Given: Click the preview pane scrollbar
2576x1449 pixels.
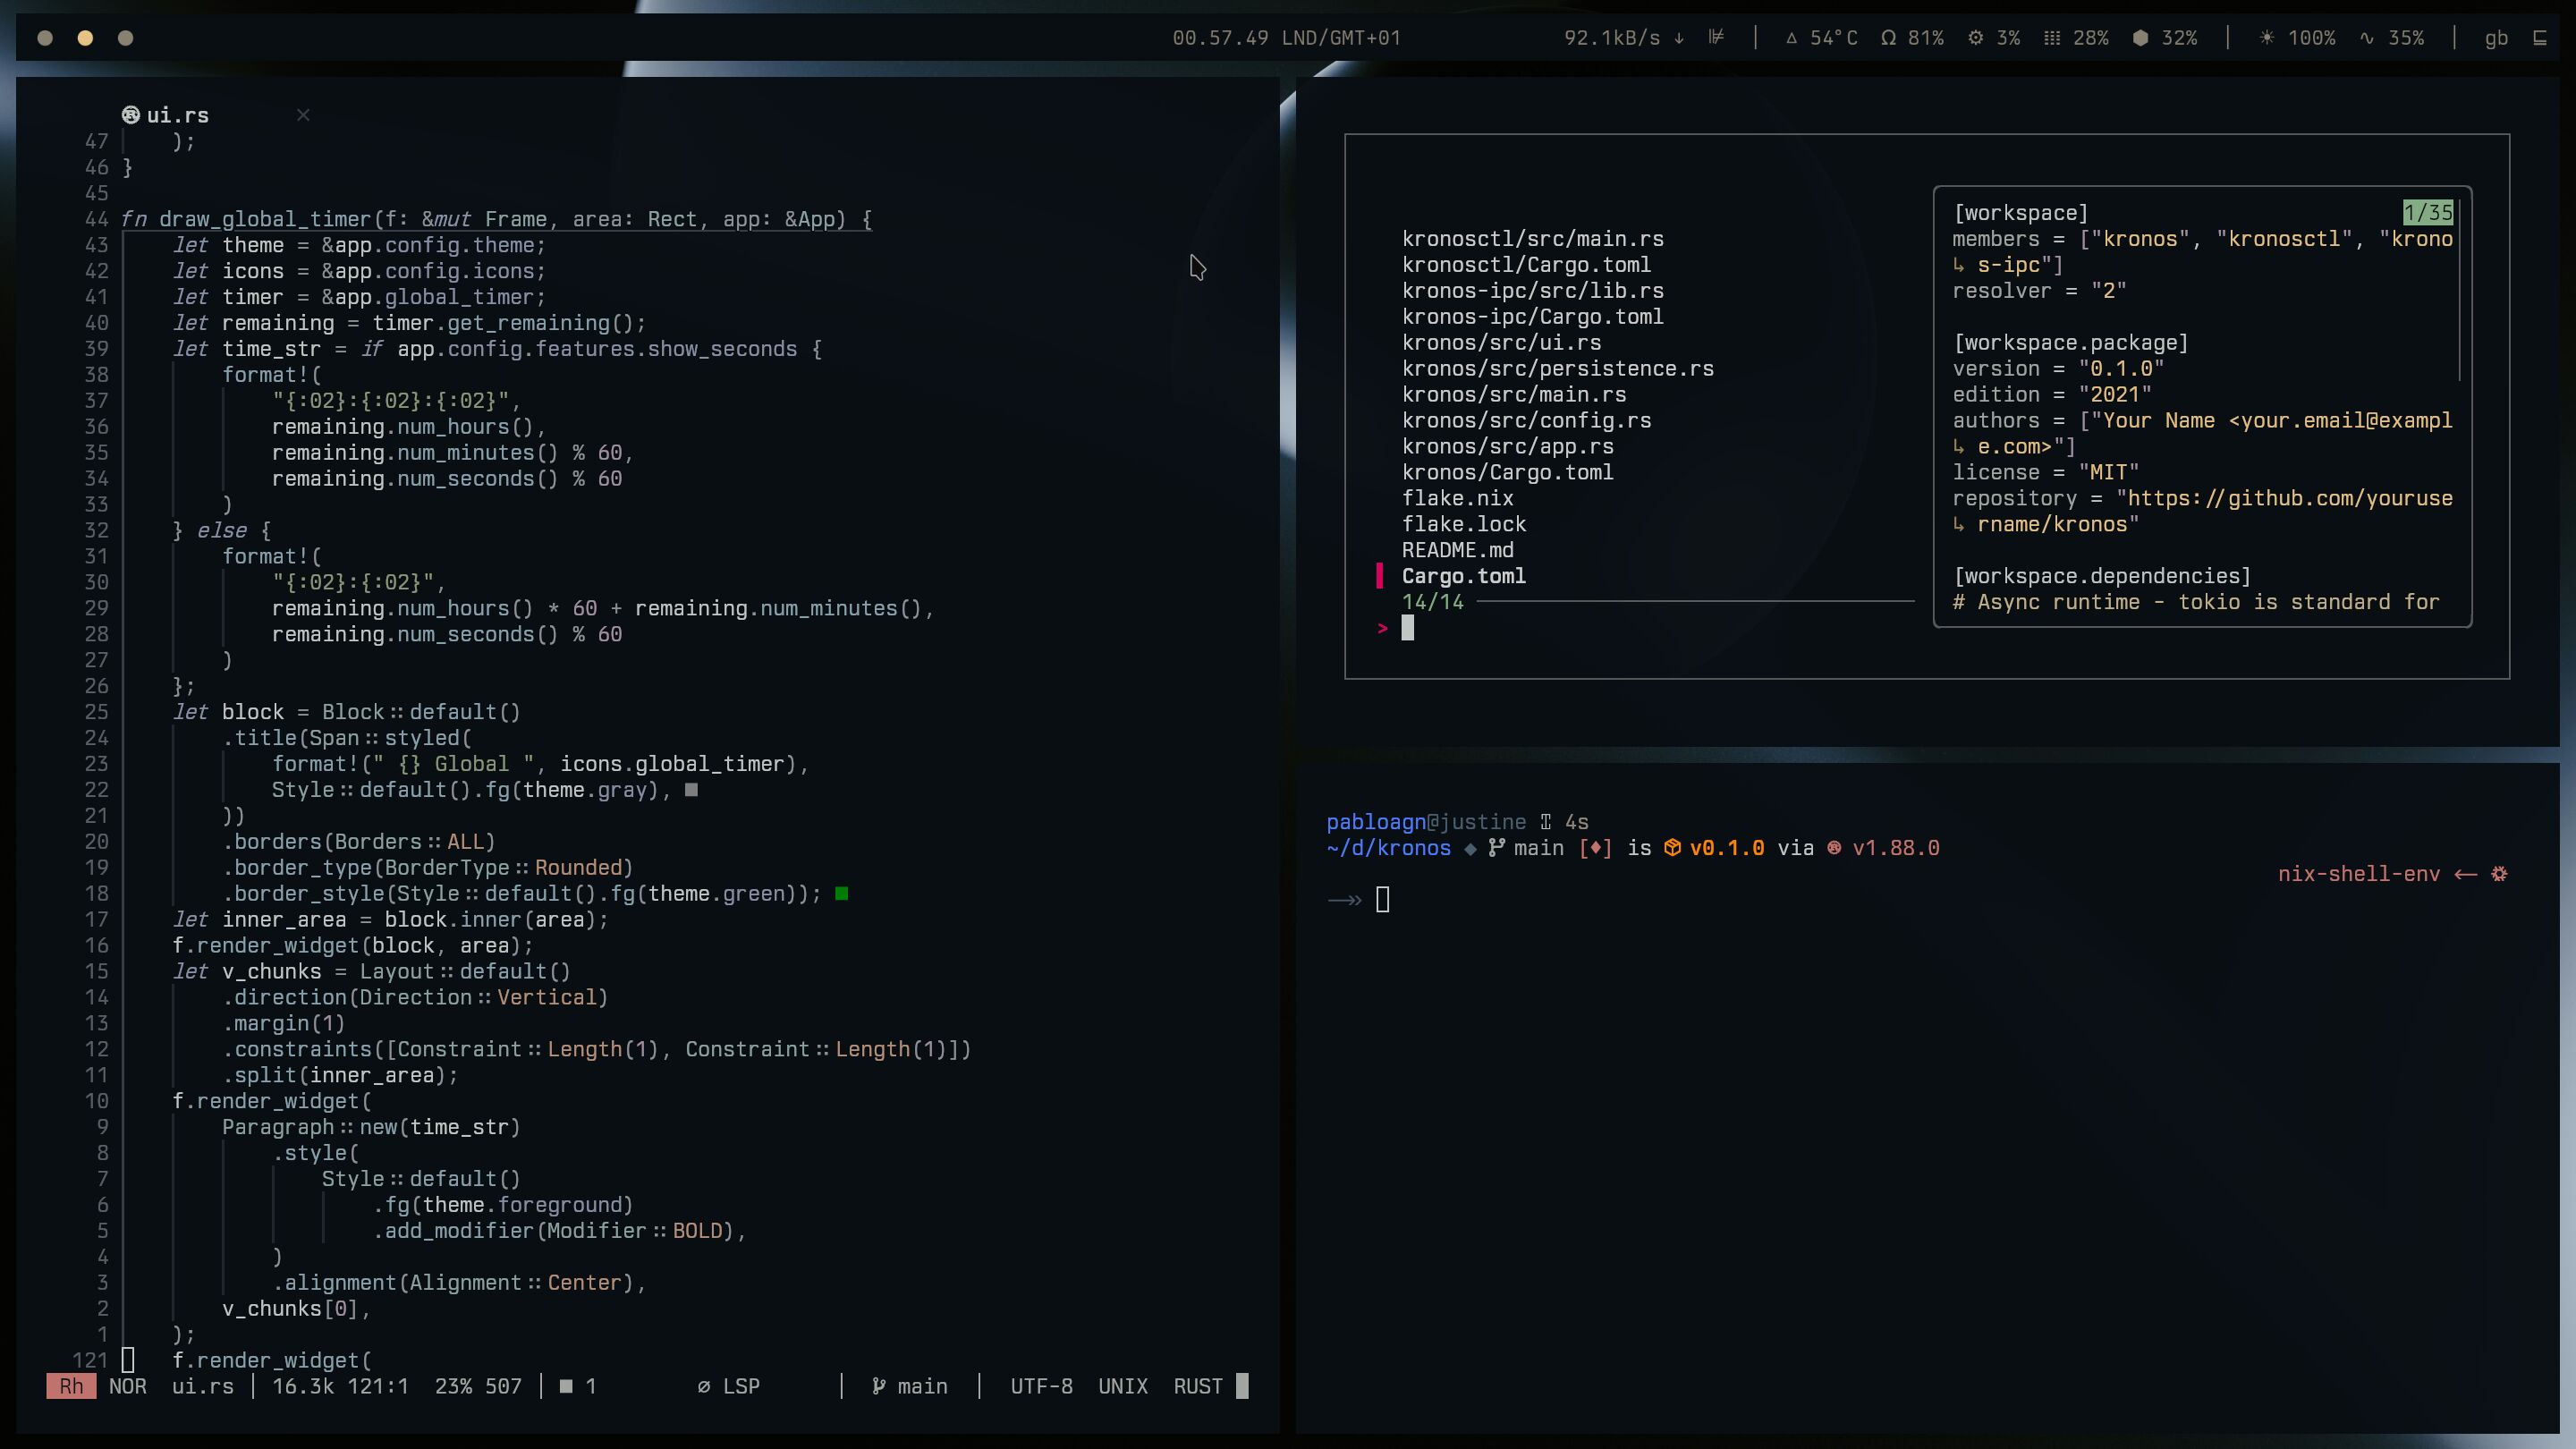Looking at the screenshot, I should pos(2460,290).
